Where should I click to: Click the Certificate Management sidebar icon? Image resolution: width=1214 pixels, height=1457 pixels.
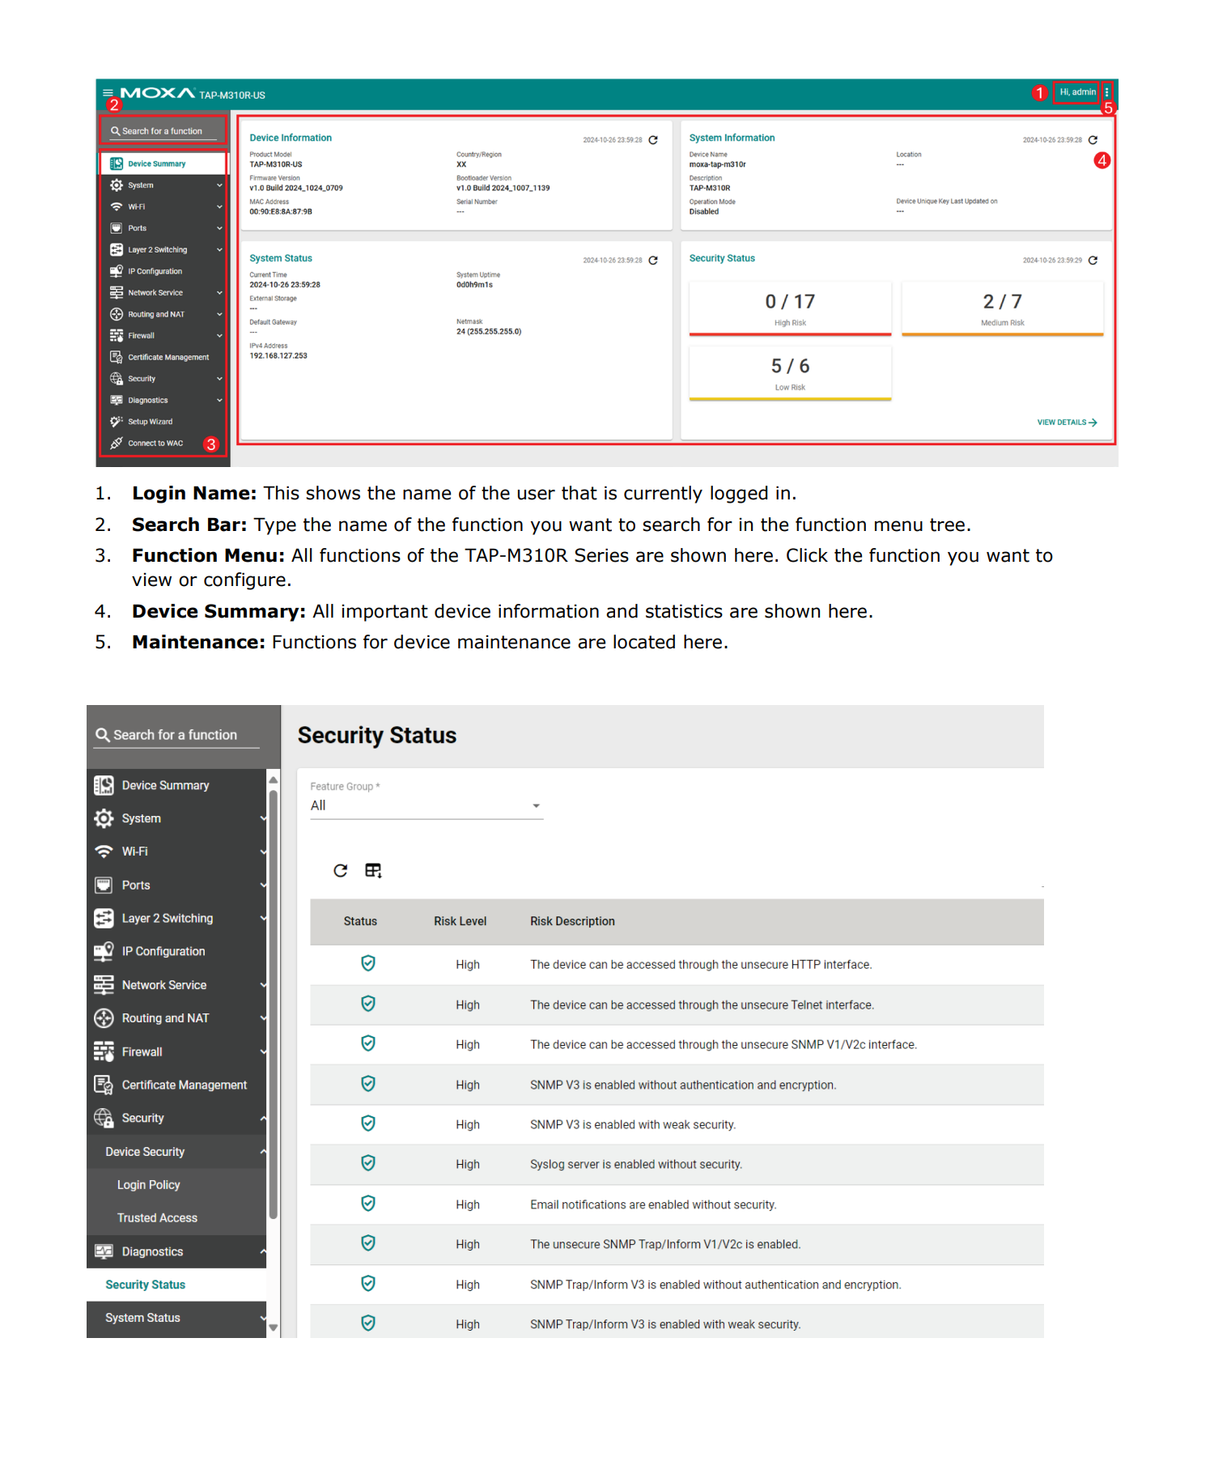(115, 357)
